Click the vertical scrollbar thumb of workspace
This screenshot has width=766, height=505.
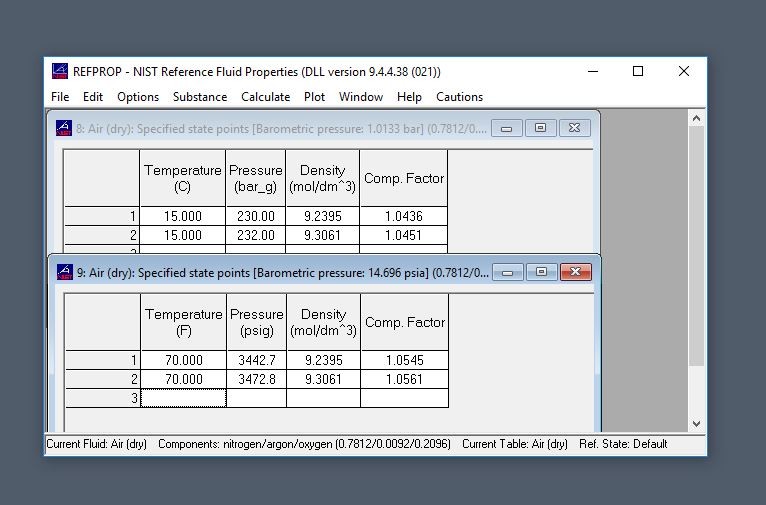(x=697, y=246)
